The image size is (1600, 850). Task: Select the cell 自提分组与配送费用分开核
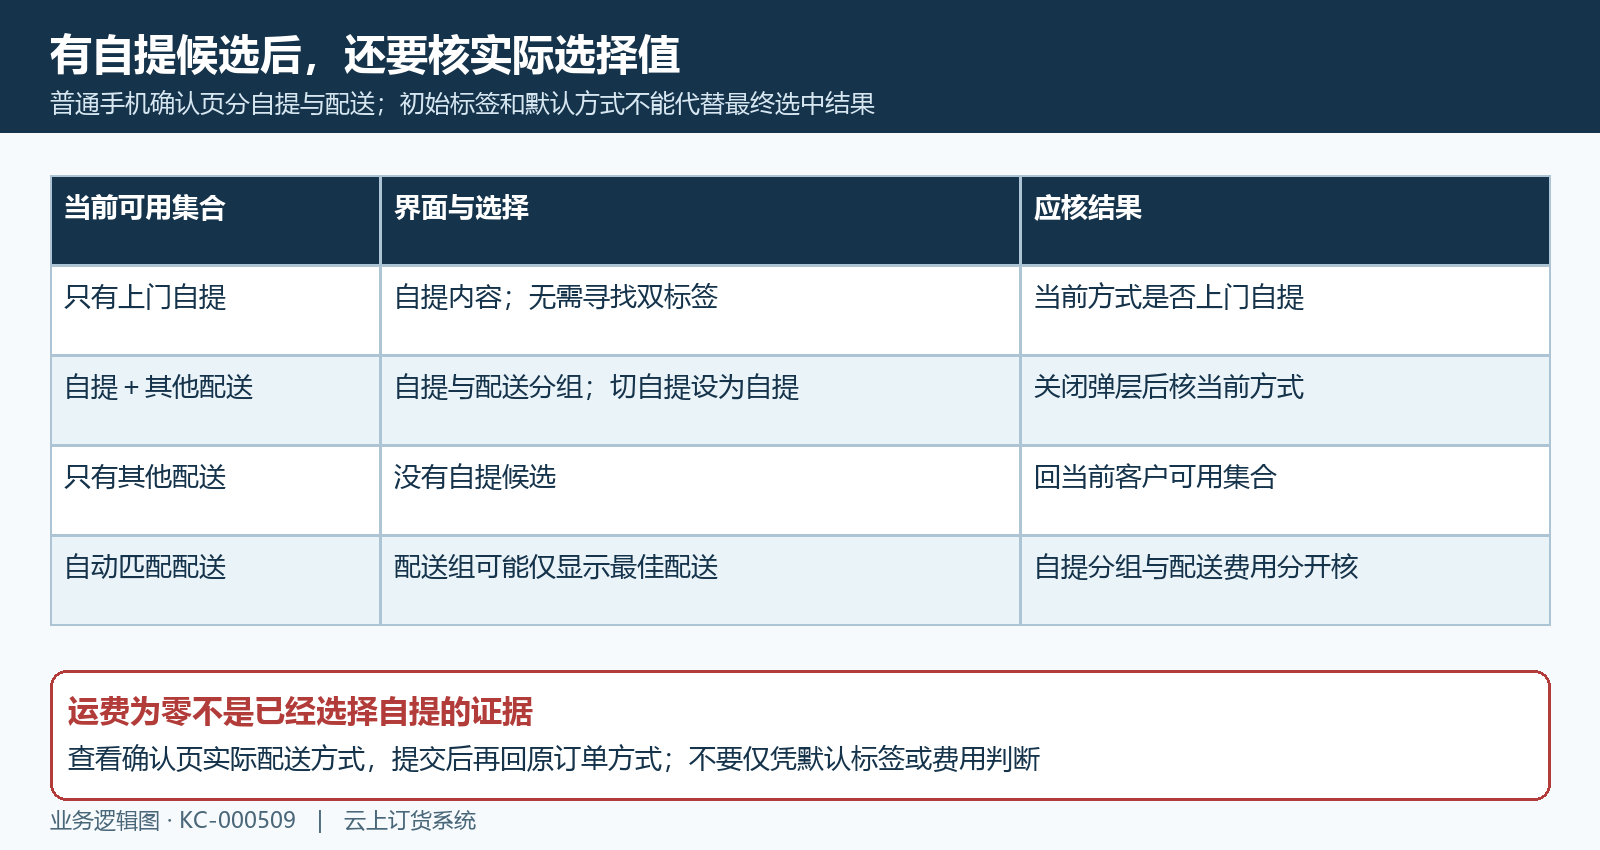[x=1285, y=581]
